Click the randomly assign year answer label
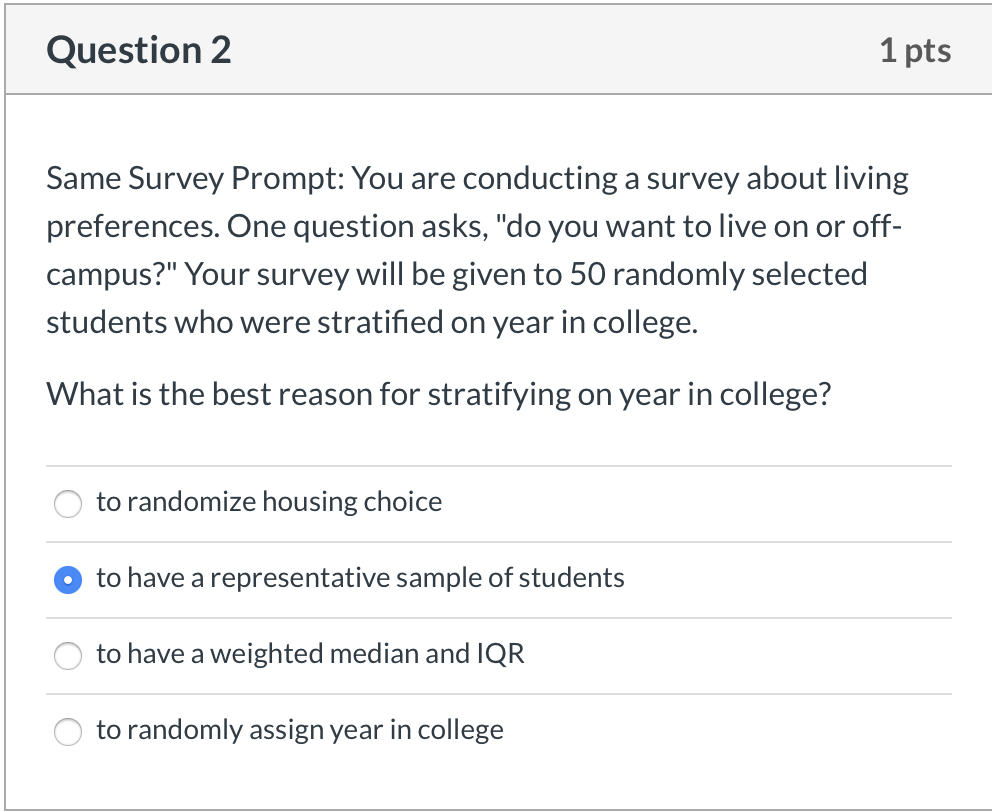Viewport: 992px width, 812px height. pos(299,731)
